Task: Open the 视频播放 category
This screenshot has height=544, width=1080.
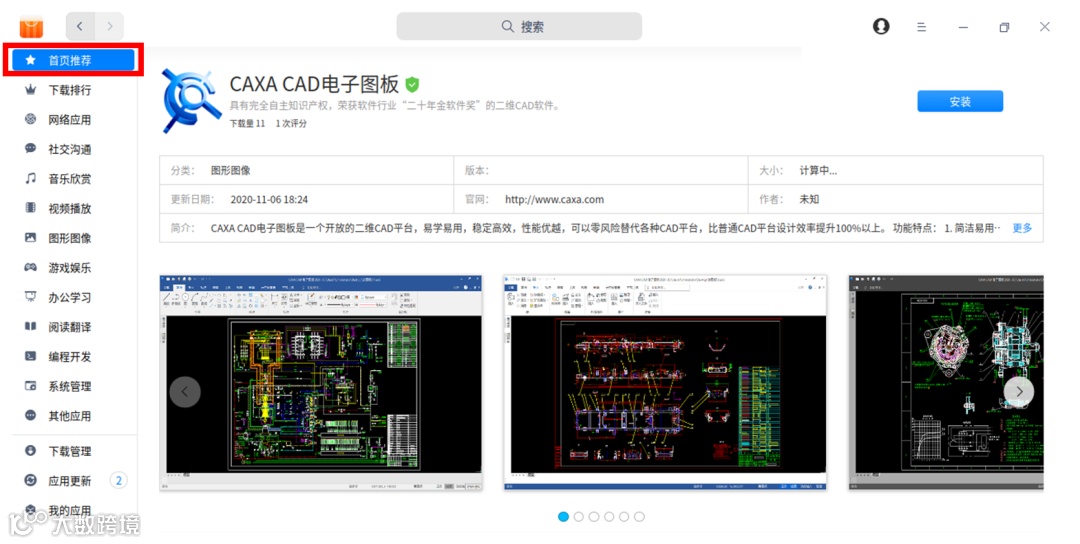Action: pos(70,208)
